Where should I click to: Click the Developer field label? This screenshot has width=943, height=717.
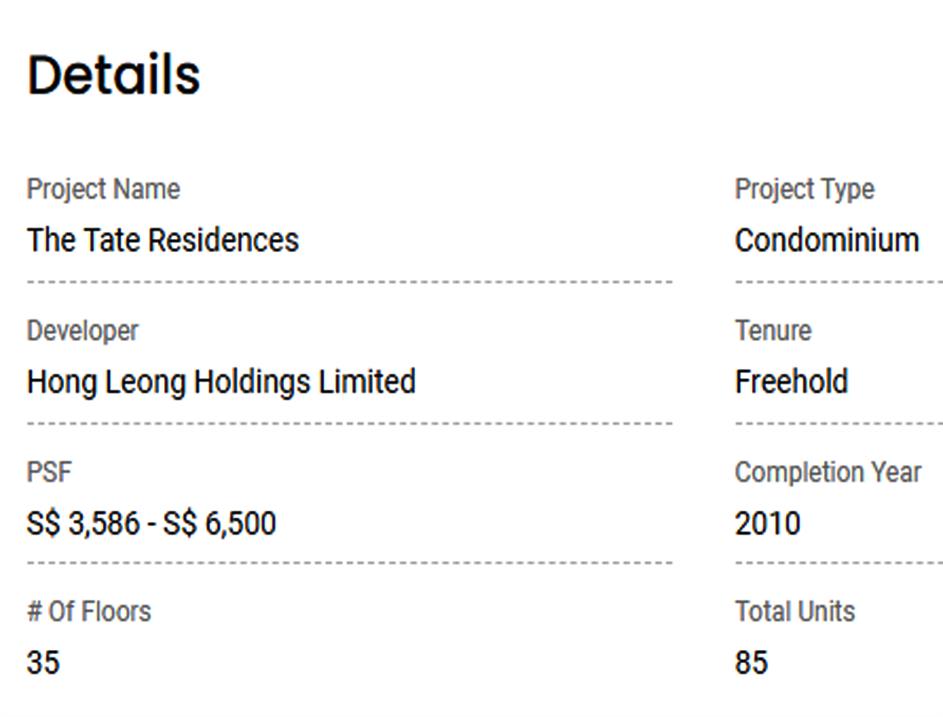(82, 331)
